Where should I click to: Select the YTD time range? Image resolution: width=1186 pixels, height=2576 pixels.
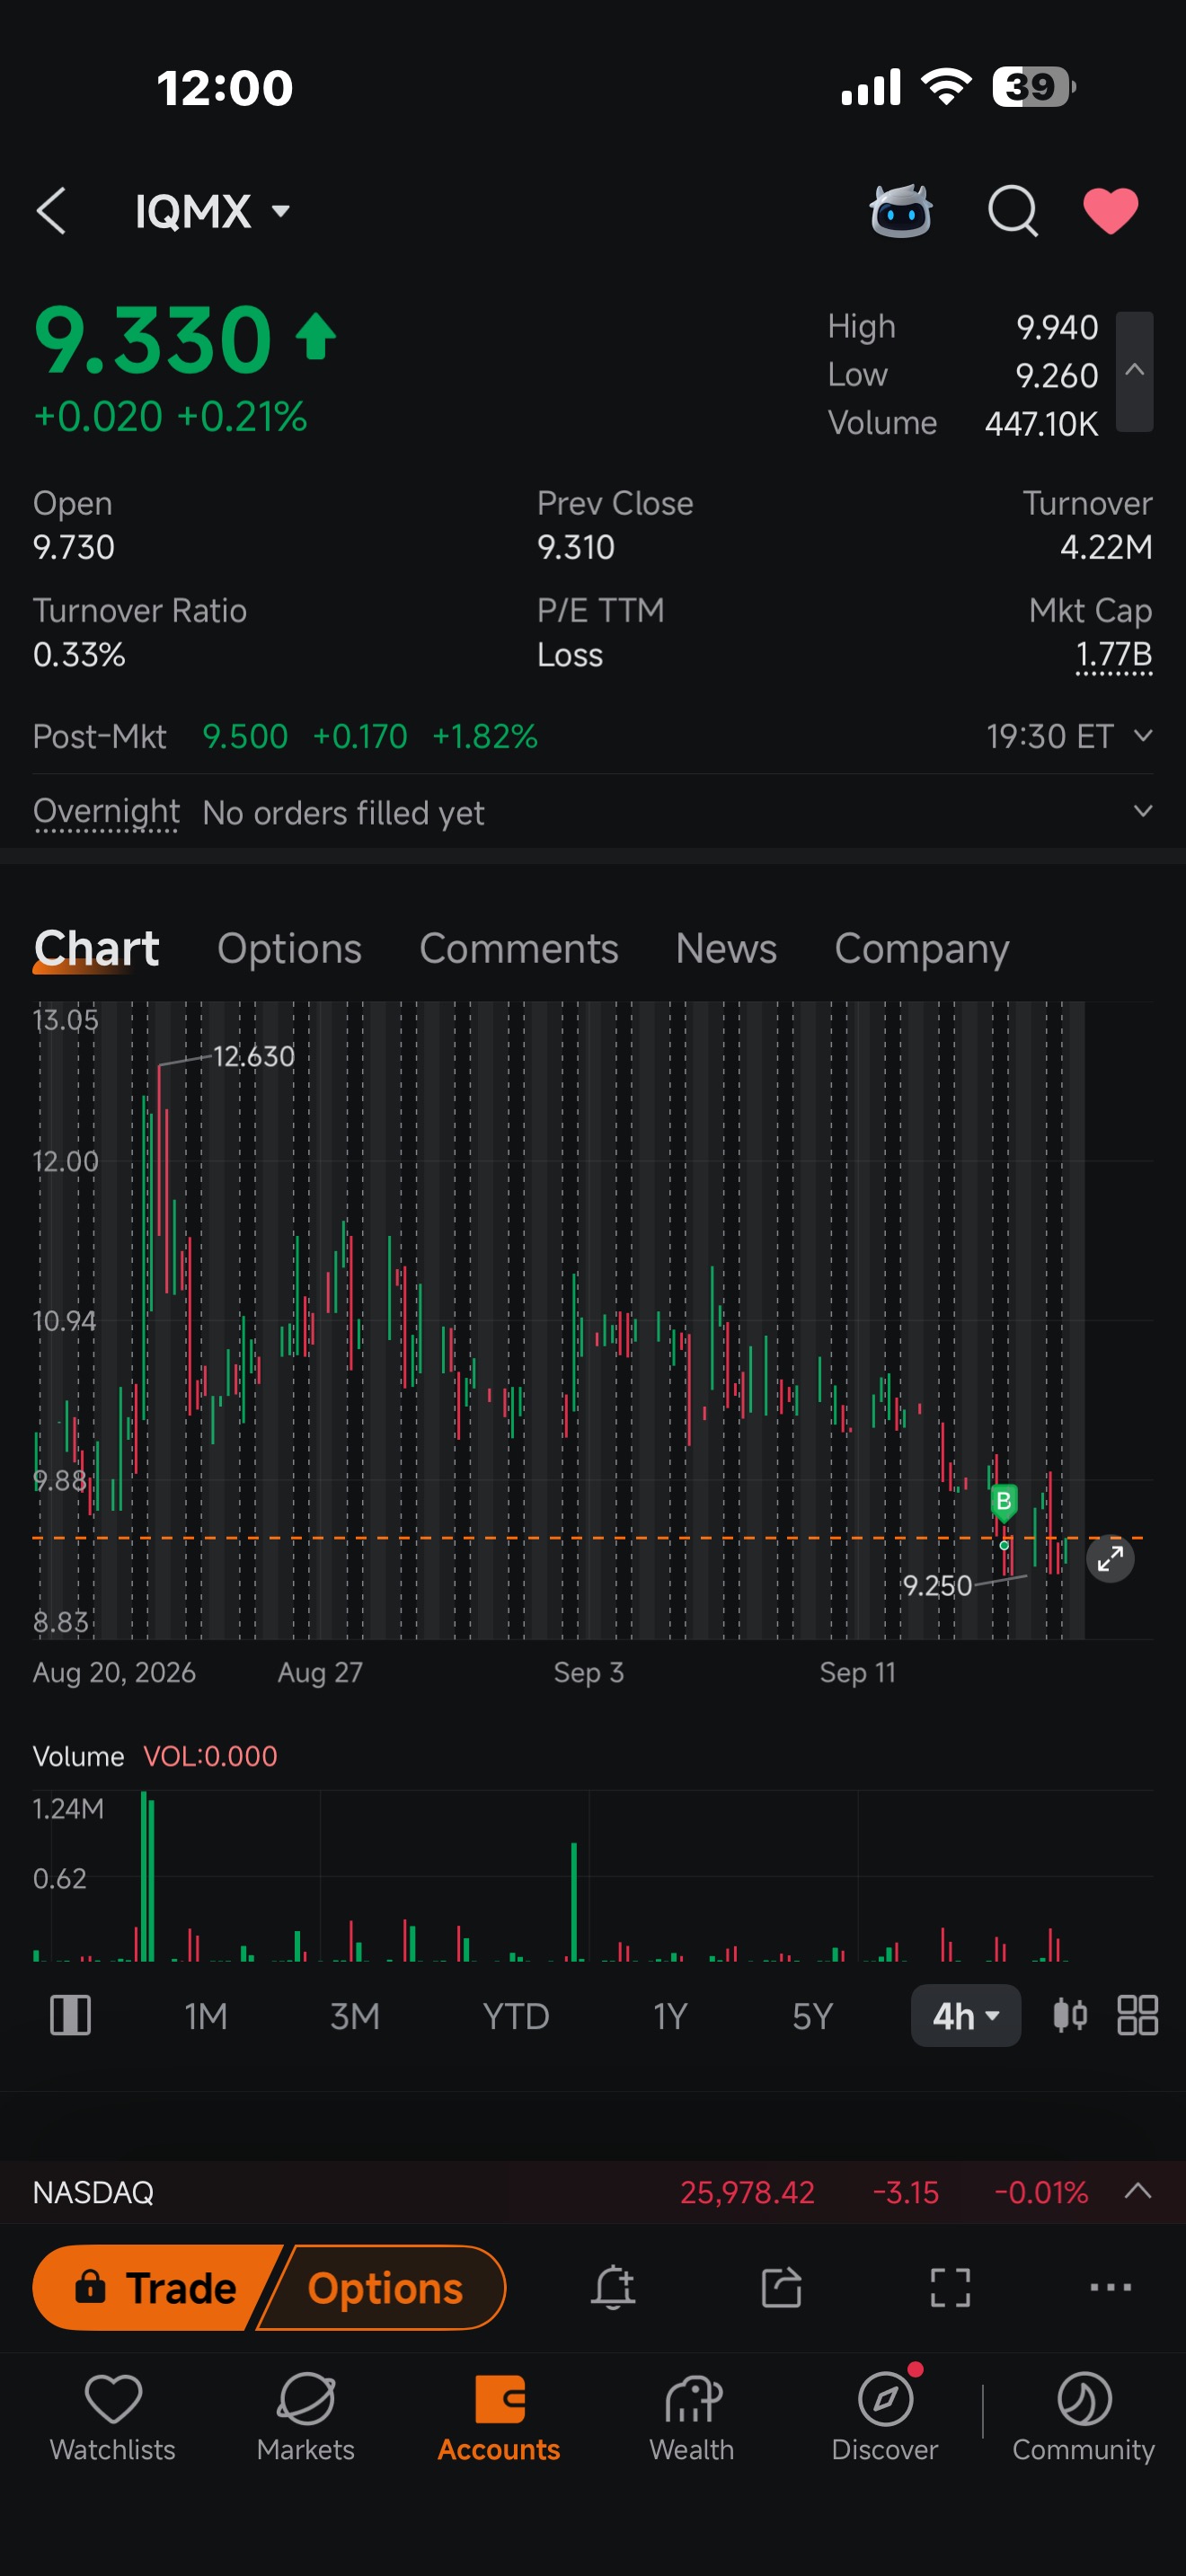516,2016
